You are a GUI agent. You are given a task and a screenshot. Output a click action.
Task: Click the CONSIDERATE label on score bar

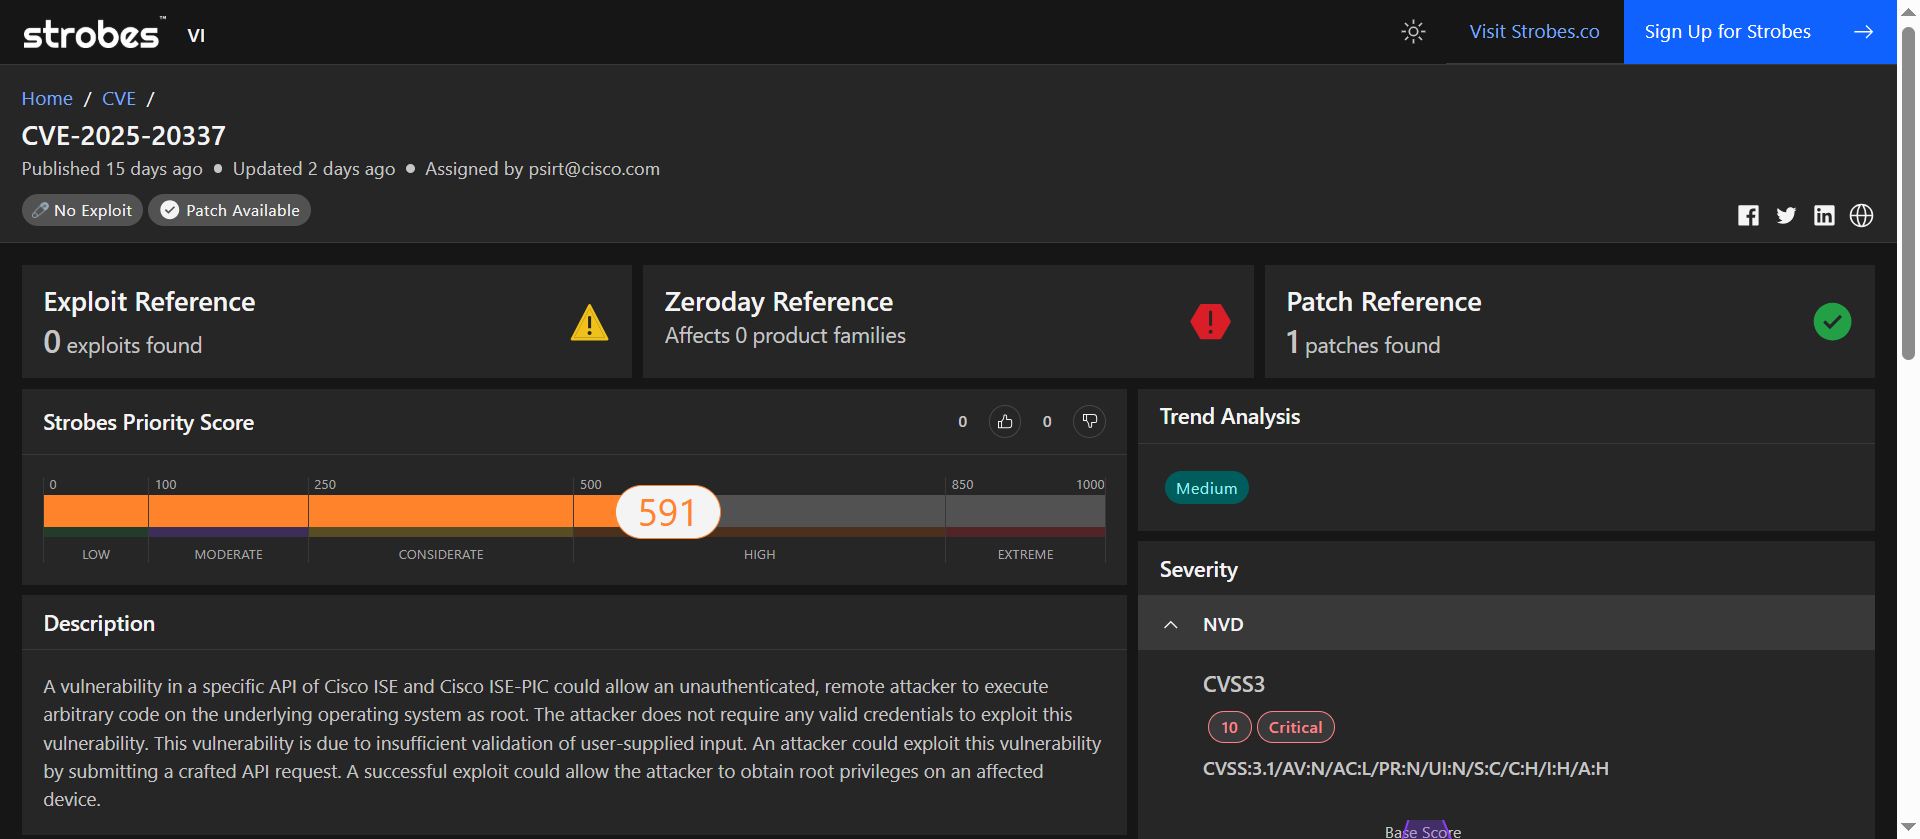[441, 554]
